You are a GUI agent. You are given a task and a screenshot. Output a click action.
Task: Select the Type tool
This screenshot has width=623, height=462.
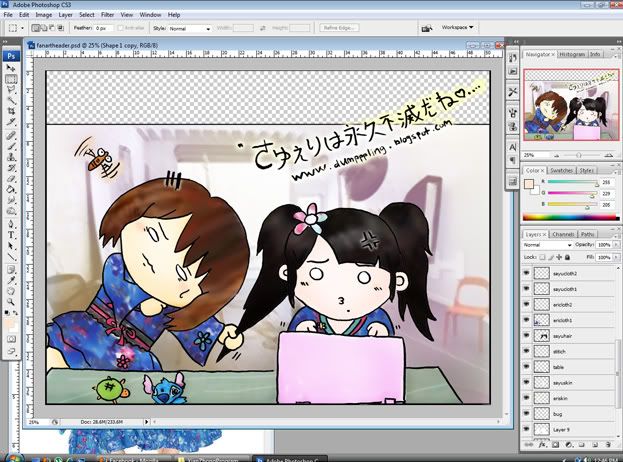click(x=11, y=235)
